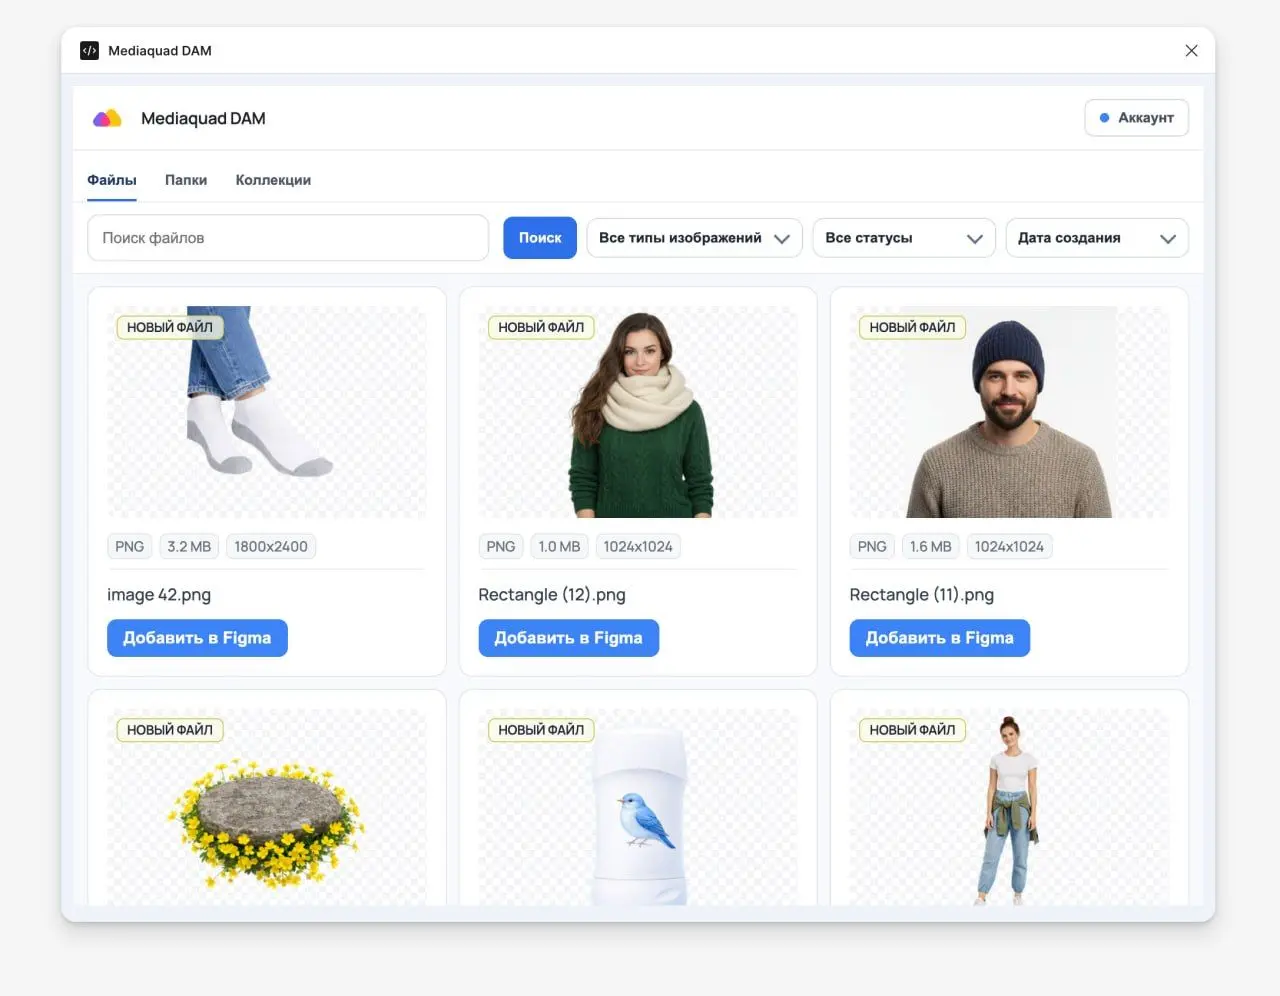Click the 1.6 MB size tag
This screenshot has width=1280, height=996.
pyautogui.click(x=930, y=547)
